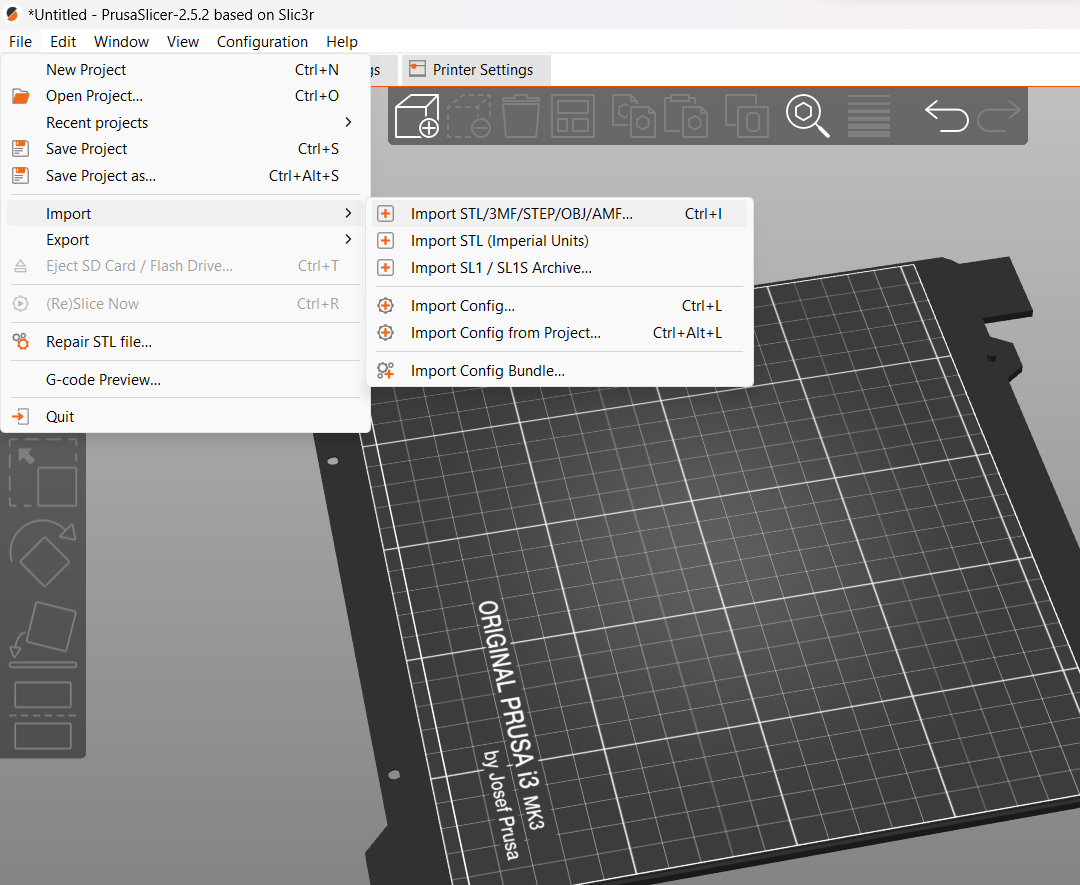This screenshot has width=1080, height=885.
Task: Open the Configuration menu
Action: pos(262,41)
